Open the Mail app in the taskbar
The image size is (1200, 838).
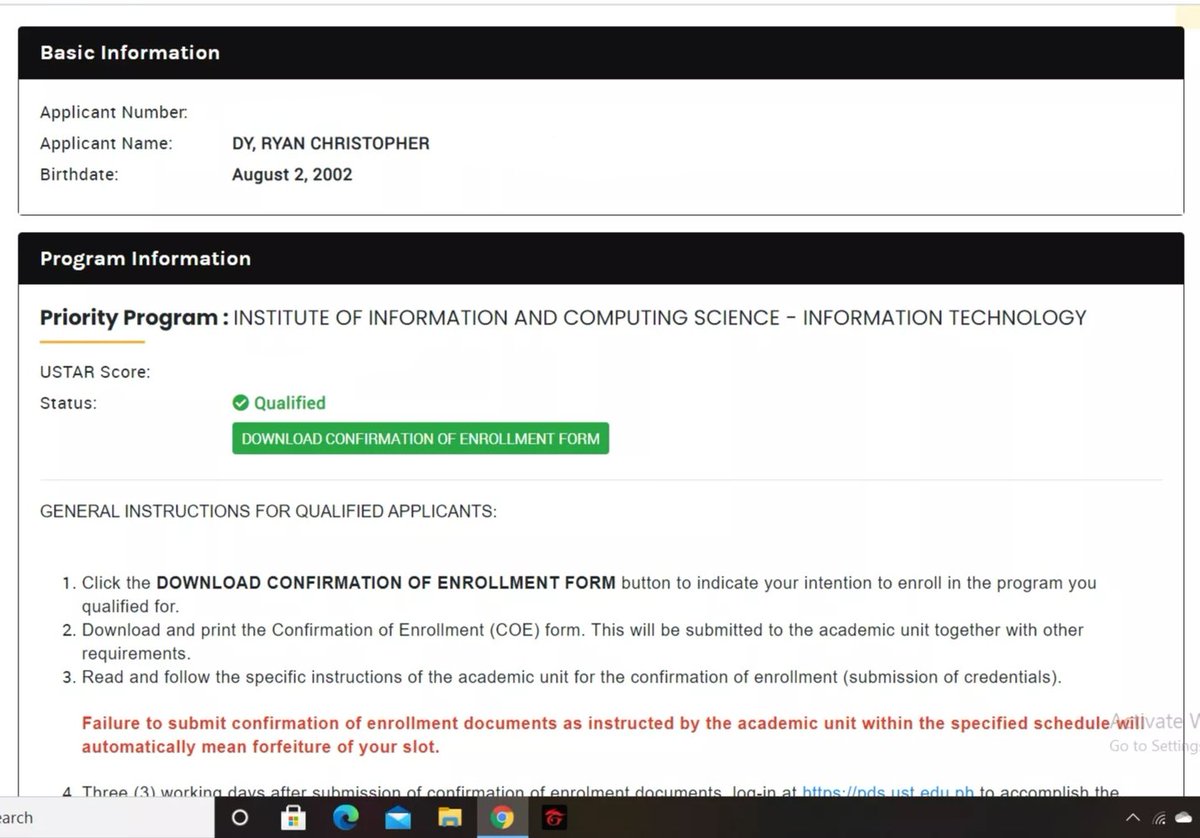pyautogui.click(x=398, y=818)
